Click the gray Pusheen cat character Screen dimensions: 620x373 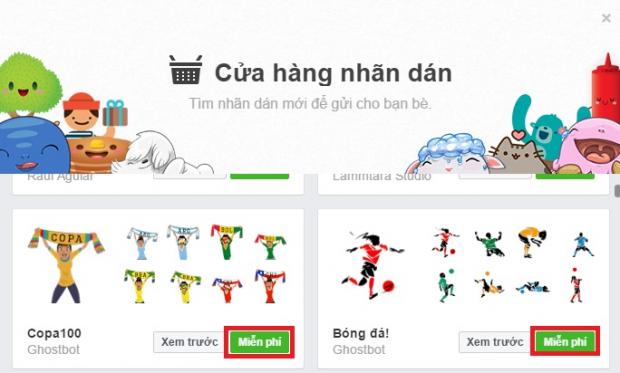[x=516, y=153]
